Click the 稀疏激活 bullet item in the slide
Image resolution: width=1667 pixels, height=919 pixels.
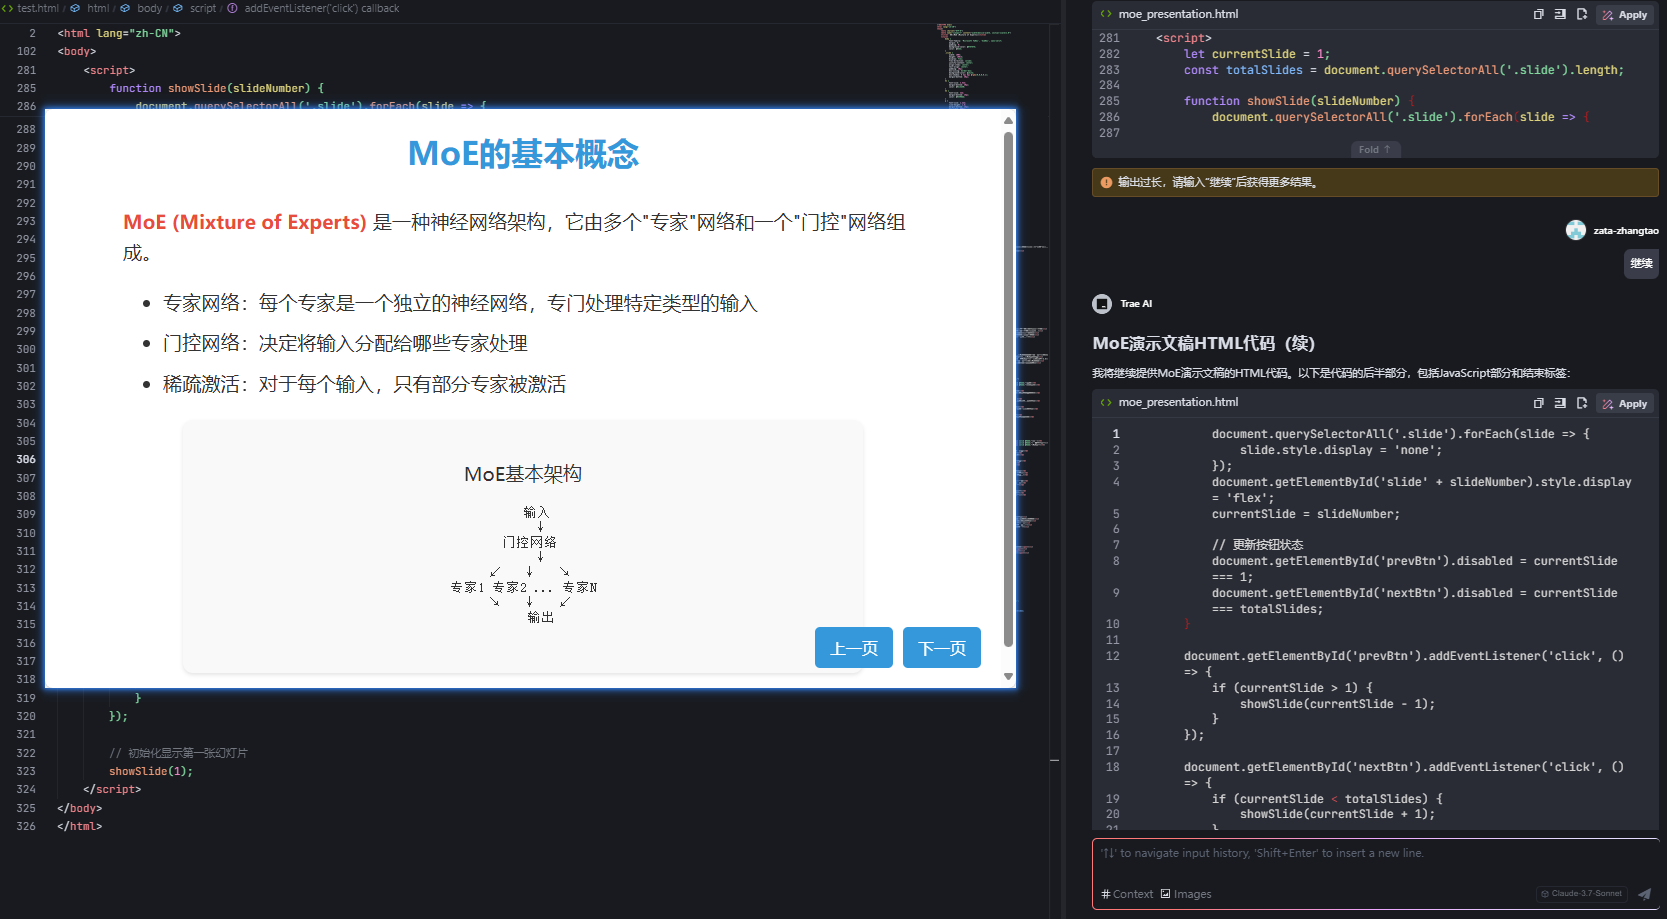pos(364,384)
